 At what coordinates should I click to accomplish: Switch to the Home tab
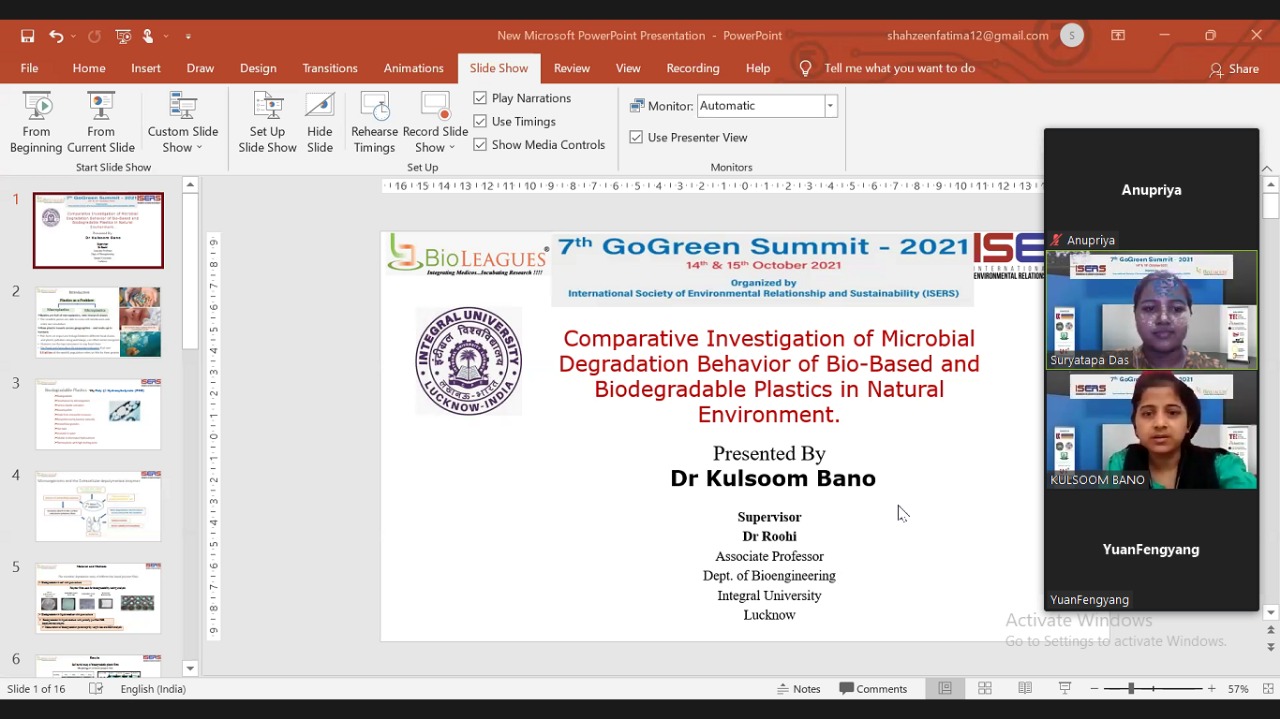point(89,68)
